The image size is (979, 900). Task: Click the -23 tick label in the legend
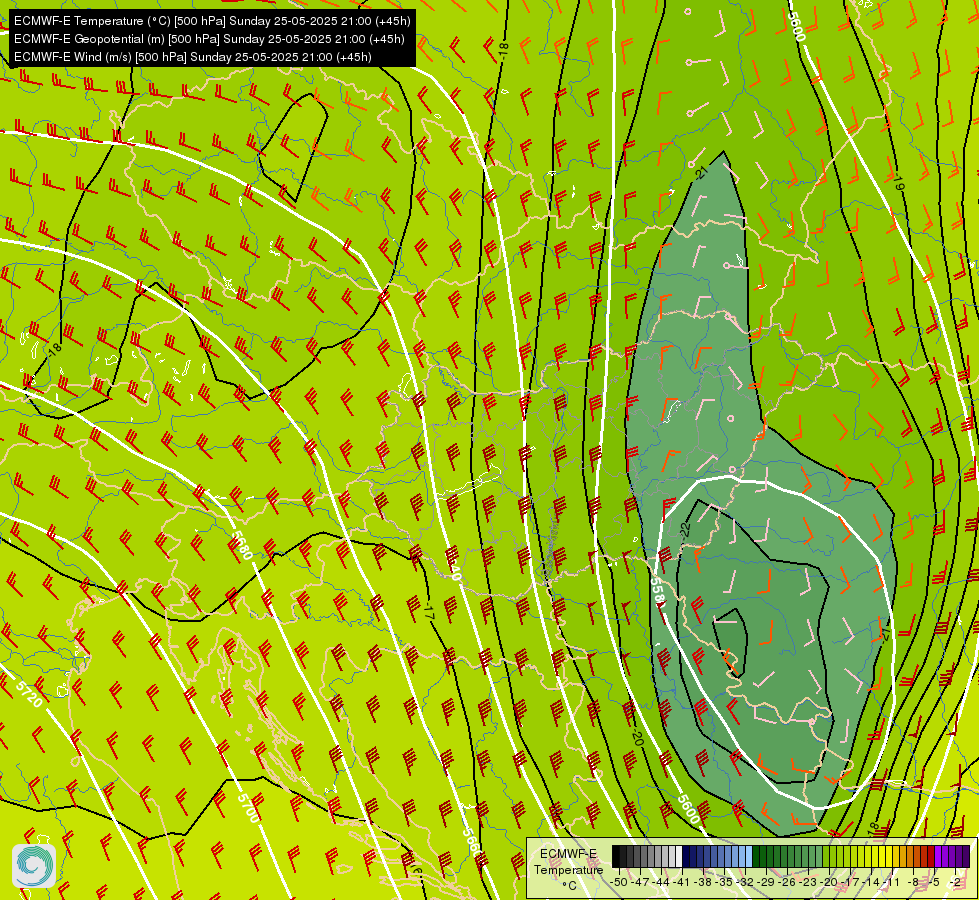tap(808, 882)
